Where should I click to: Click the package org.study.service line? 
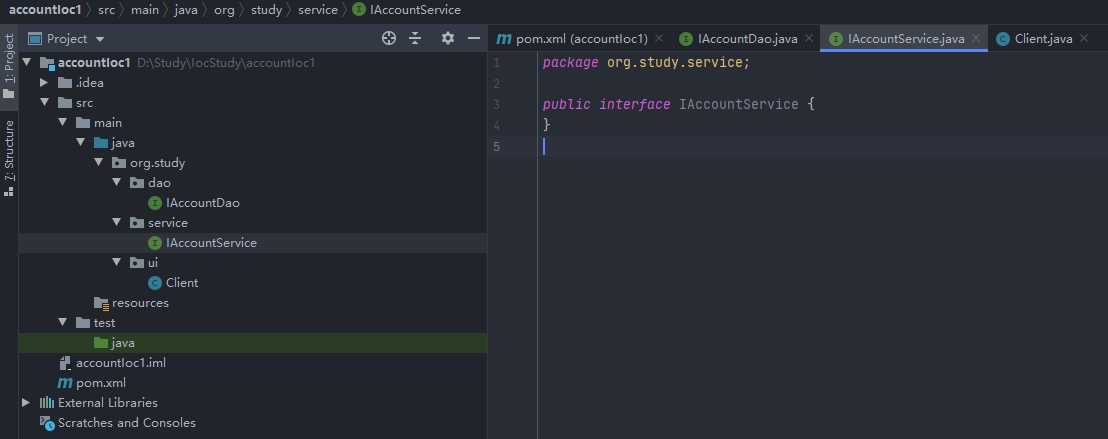click(646, 63)
